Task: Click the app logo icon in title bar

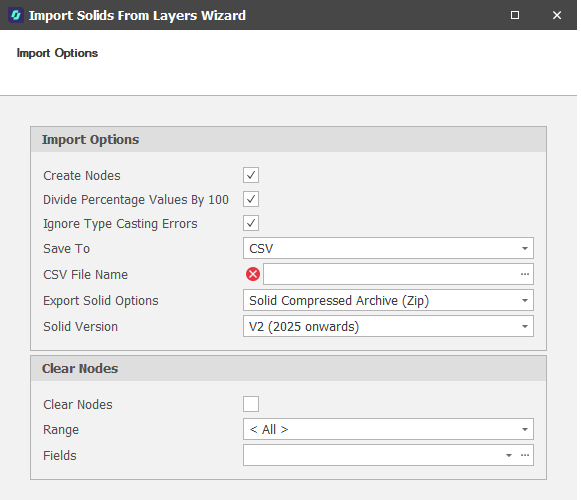Action: coord(16,15)
